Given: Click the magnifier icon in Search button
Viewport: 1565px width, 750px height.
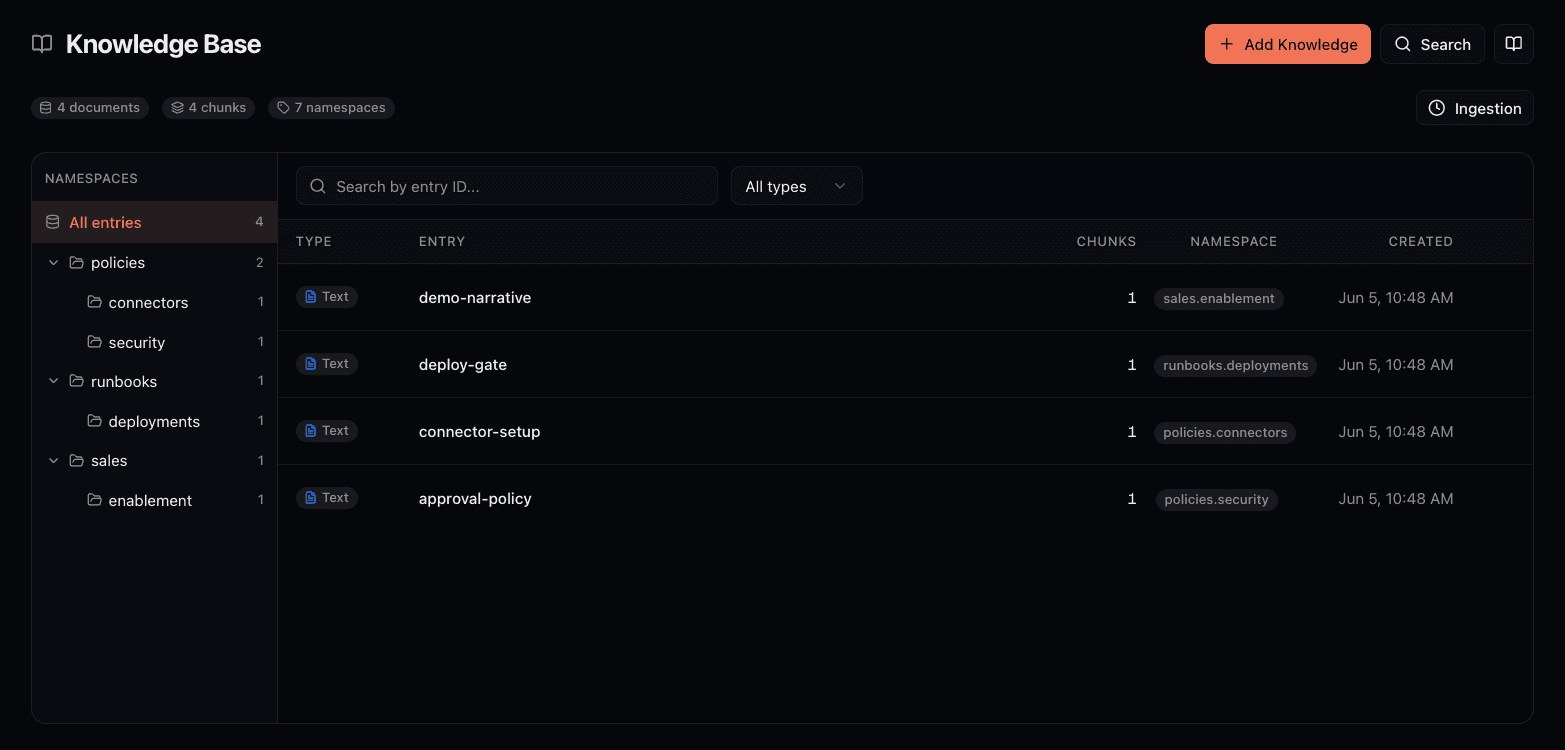Looking at the screenshot, I should [x=1403, y=44].
